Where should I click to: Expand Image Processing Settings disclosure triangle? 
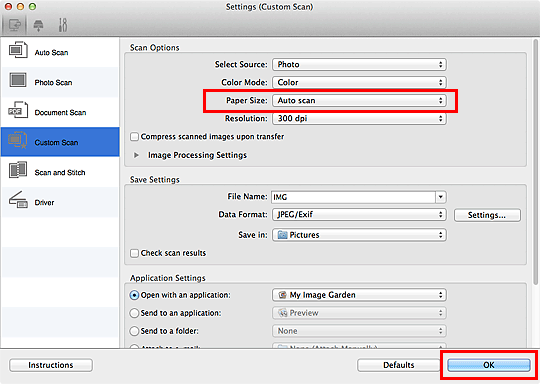pos(136,155)
